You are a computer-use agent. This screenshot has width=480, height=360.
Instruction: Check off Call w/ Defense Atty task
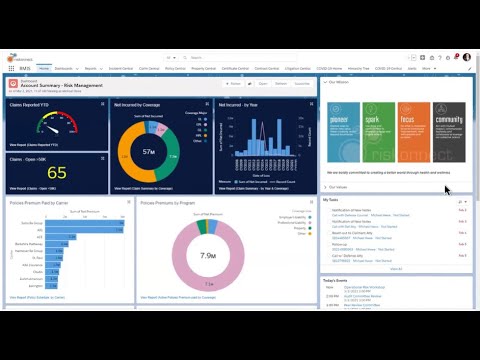(328, 256)
